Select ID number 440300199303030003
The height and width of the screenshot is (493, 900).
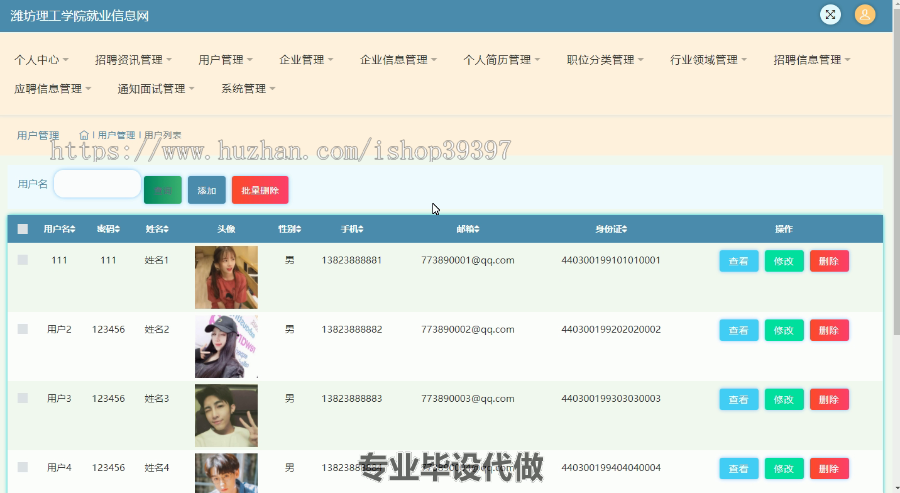611,398
